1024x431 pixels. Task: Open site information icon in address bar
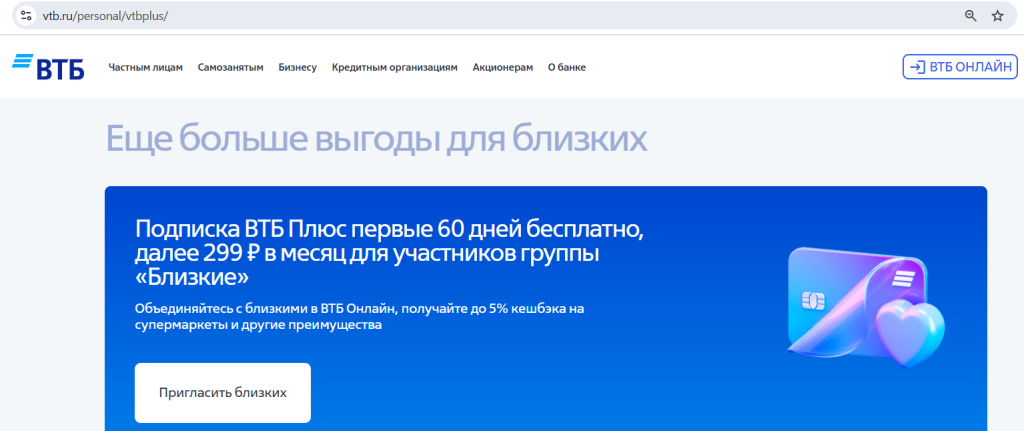[x=26, y=16]
